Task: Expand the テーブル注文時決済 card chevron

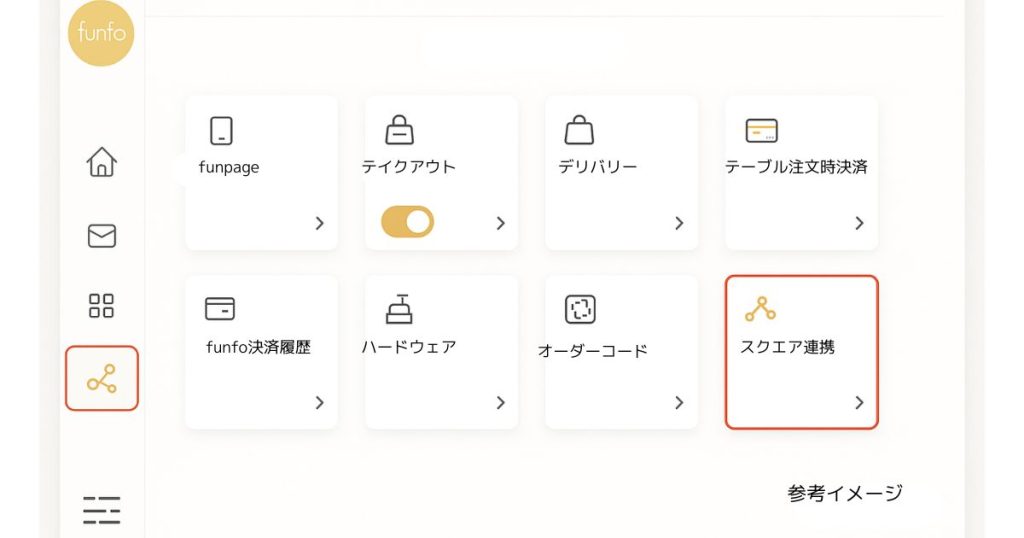Action: pyautogui.click(x=859, y=223)
